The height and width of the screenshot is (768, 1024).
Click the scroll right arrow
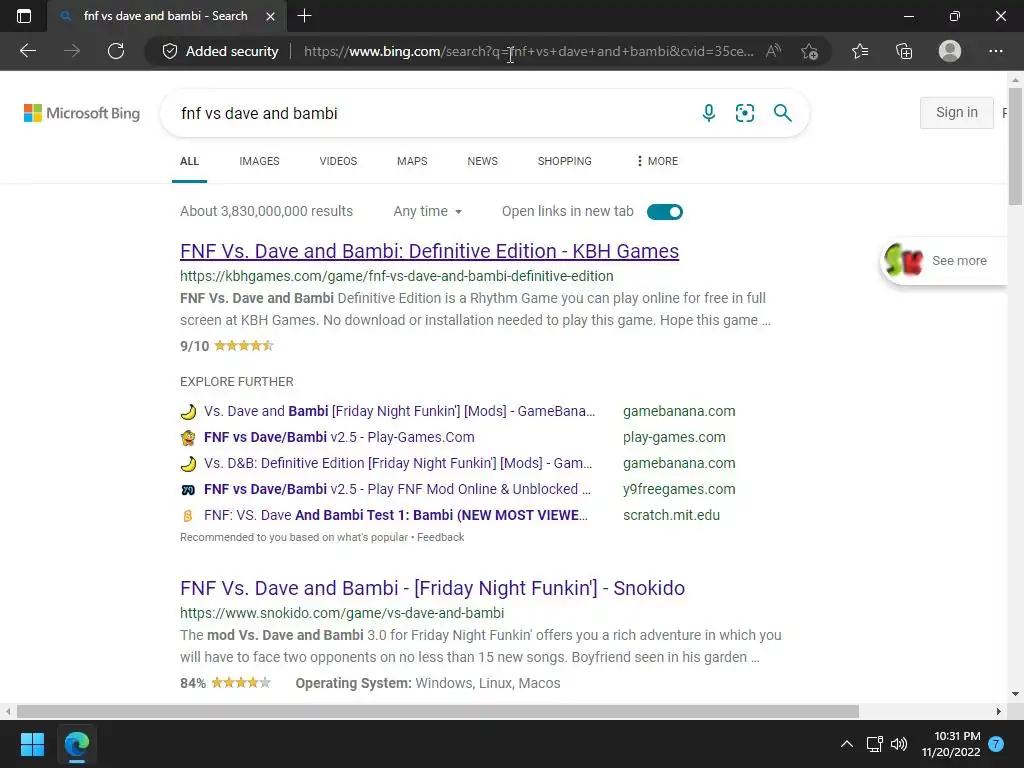point(999,711)
